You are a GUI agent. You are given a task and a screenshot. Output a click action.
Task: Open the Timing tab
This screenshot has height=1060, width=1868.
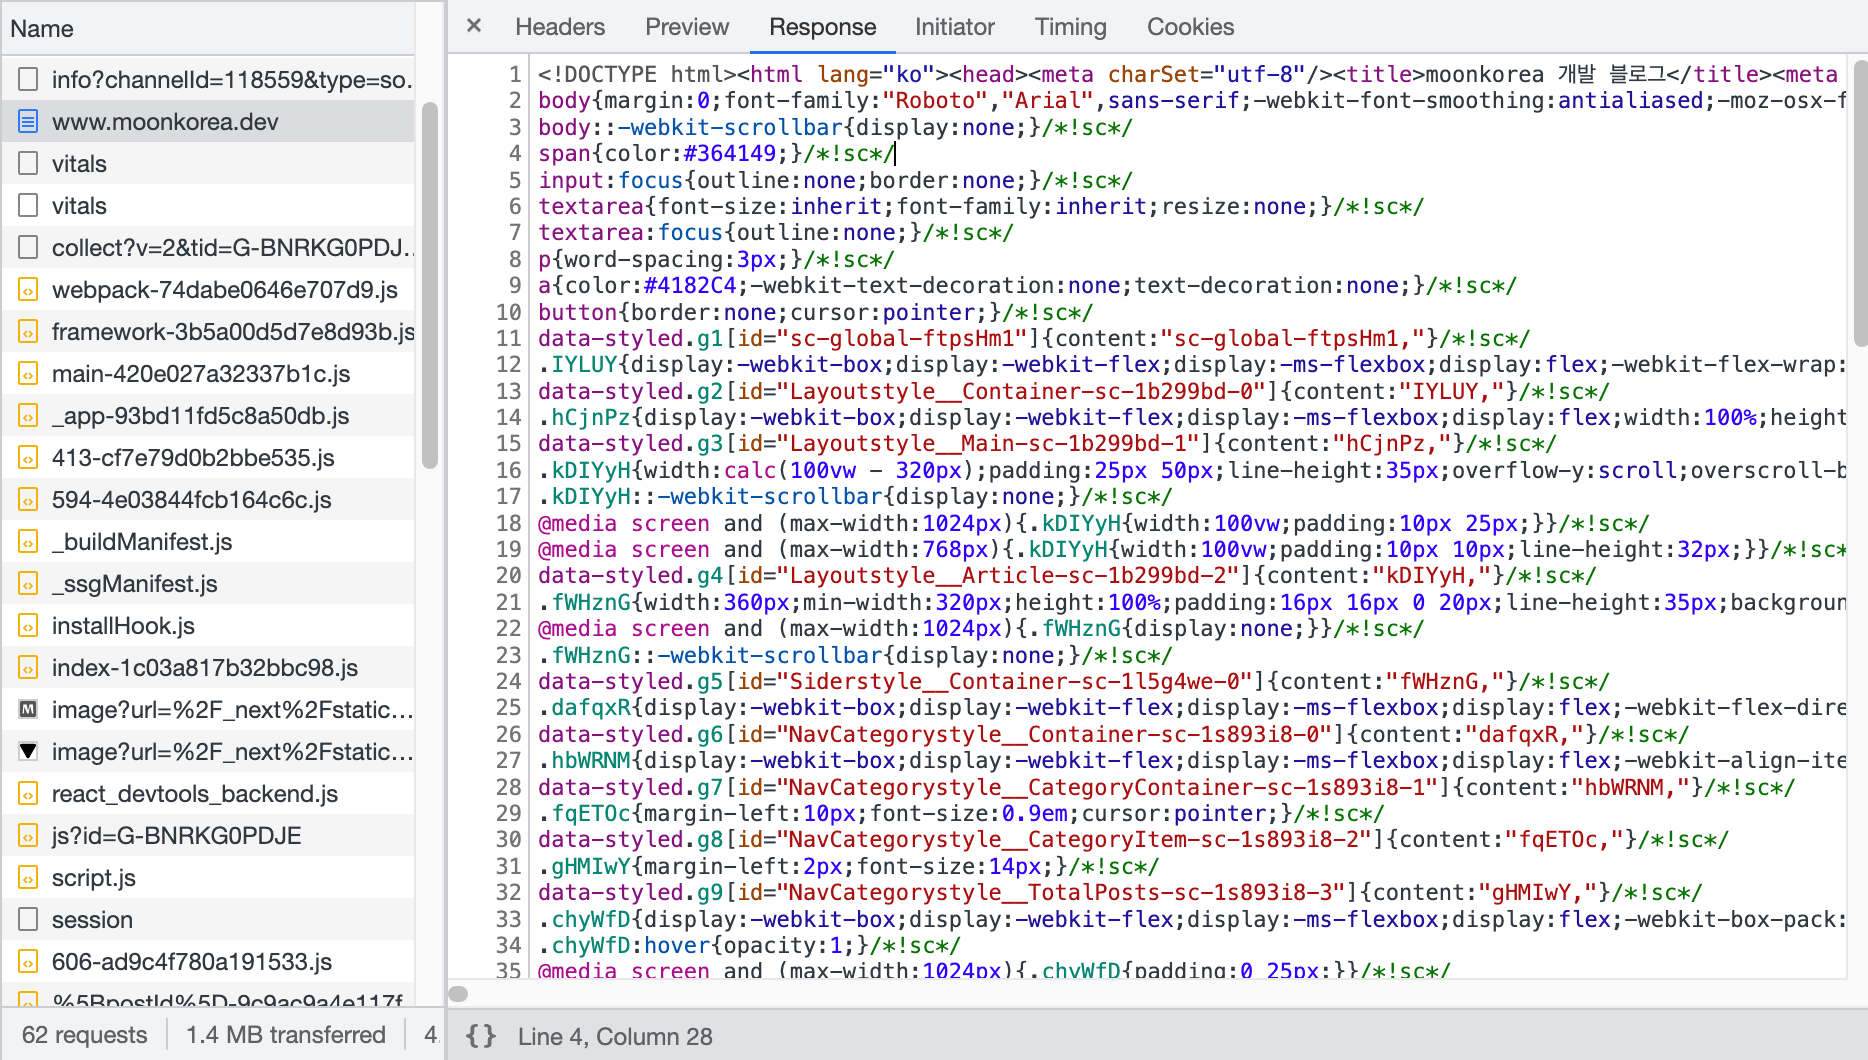(1070, 27)
